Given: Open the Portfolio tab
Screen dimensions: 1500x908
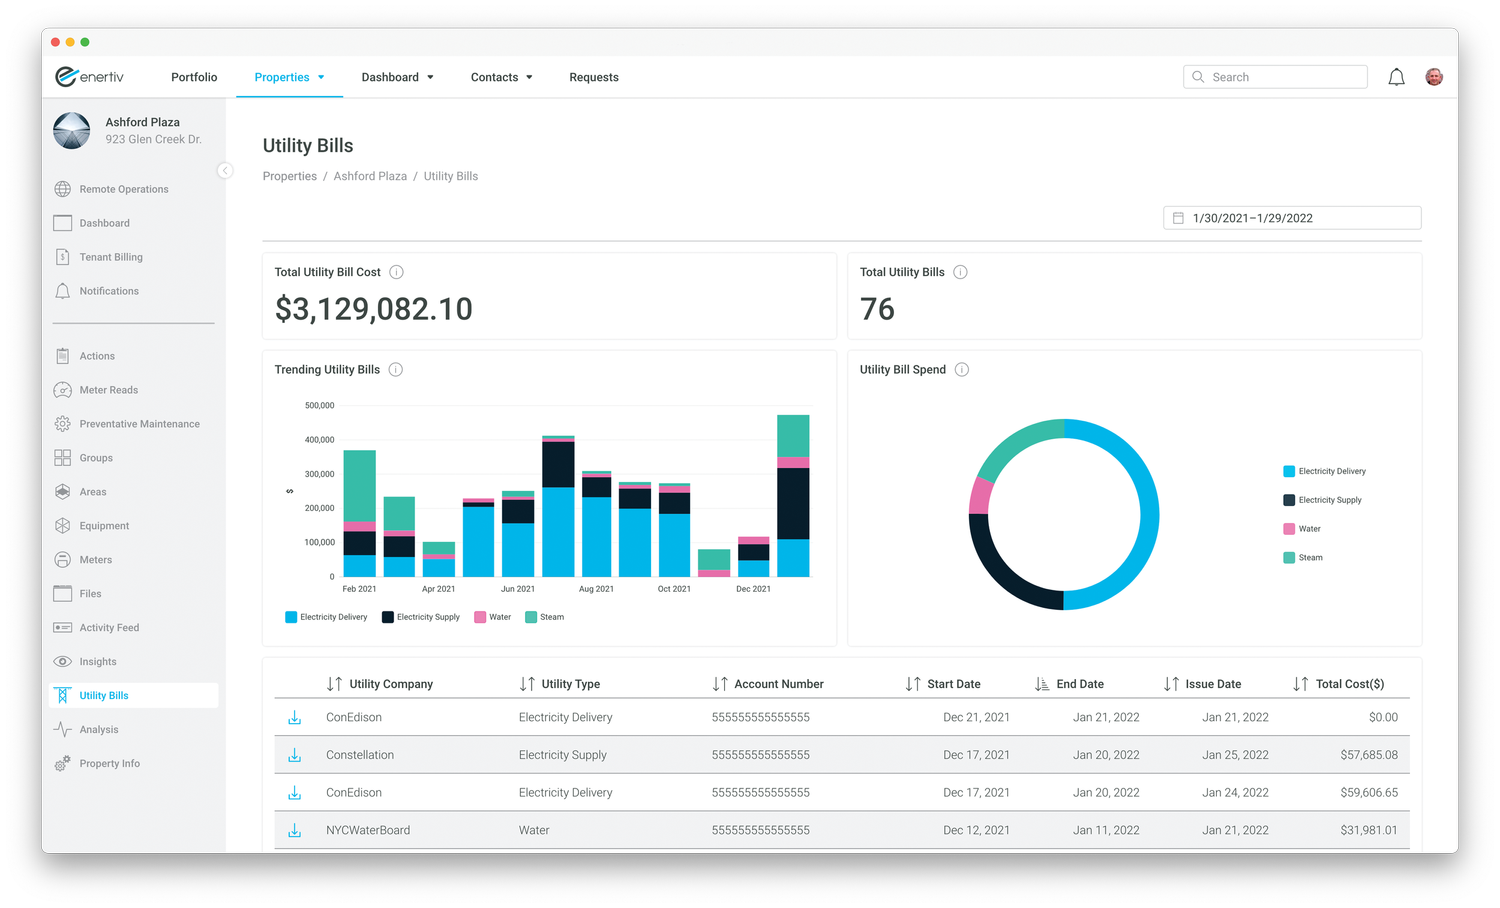Looking at the screenshot, I should (194, 77).
